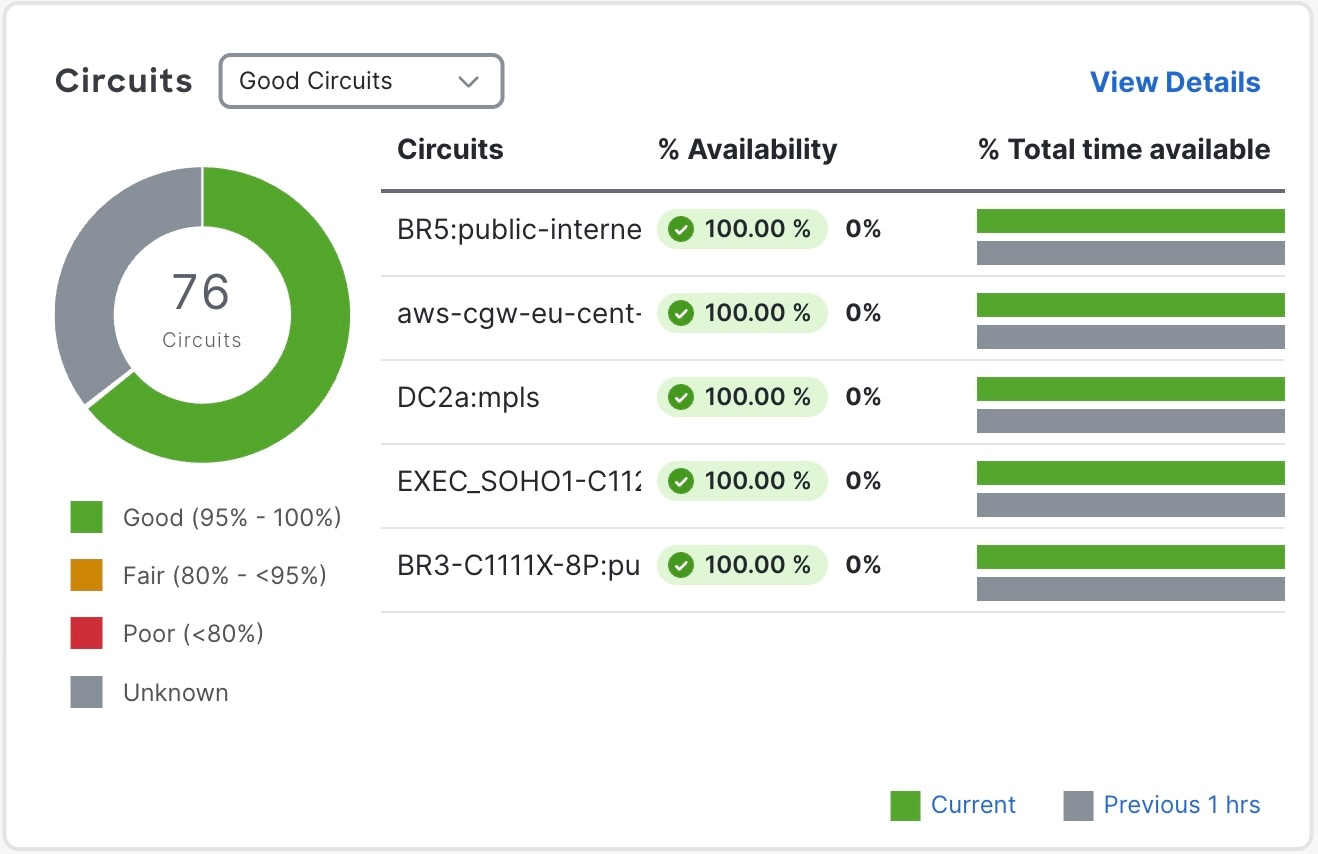Toggle the Previous 1 hrs legend entry
This screenshot has width=1318, height=854.
[x=1161, y=805]
